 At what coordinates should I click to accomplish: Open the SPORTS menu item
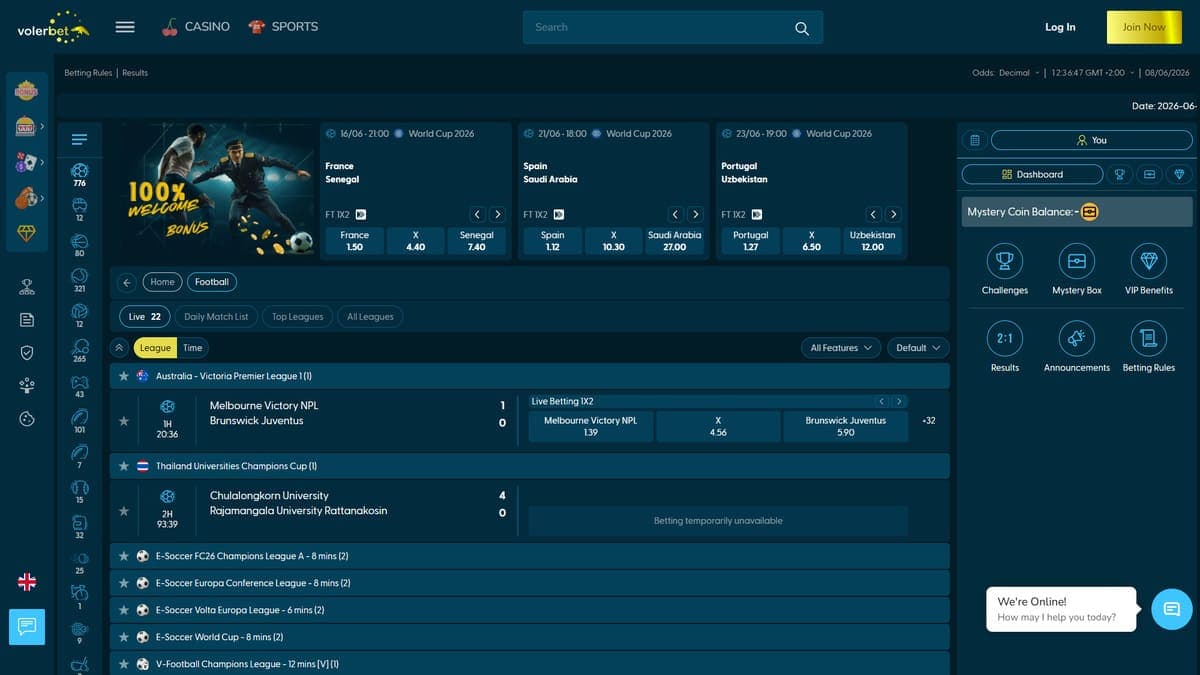click(x=283, y=27)
